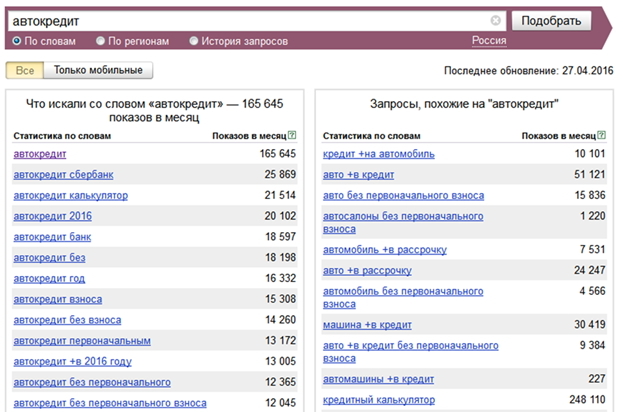Open 'авто без первоначального взноса' link
623x412 pixels.
[x=403, y=195]
